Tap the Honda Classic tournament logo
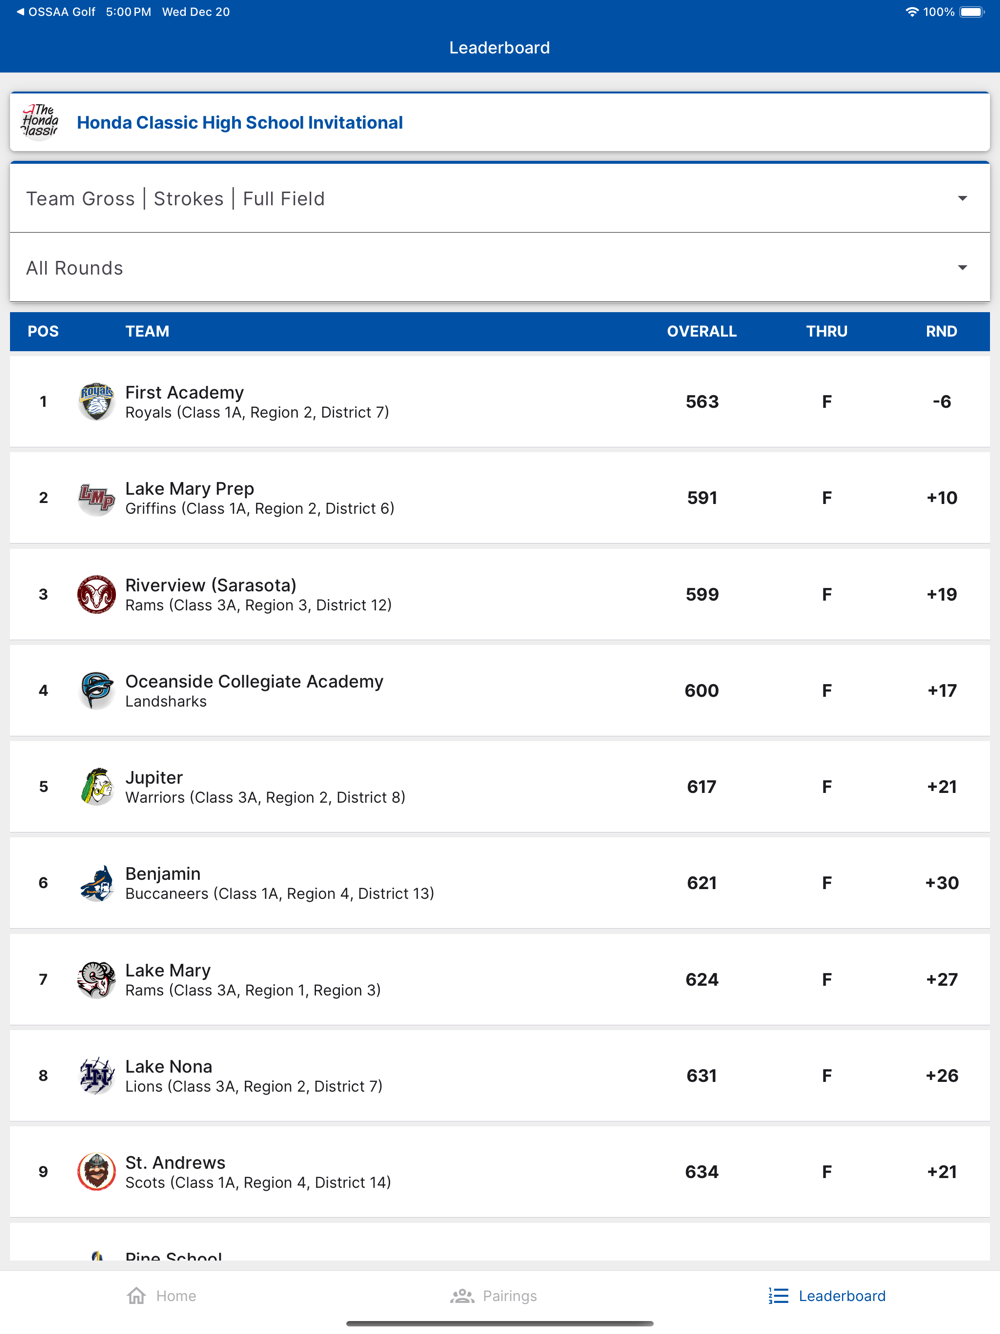Image resolution: width=1000 pixels, height=1334 pixels. point(40,122)
